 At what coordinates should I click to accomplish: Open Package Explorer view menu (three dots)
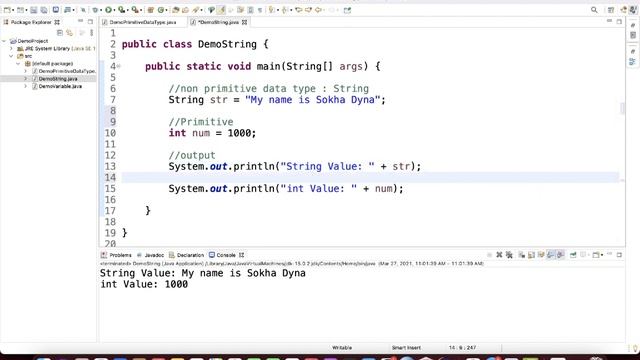[91, 33]
